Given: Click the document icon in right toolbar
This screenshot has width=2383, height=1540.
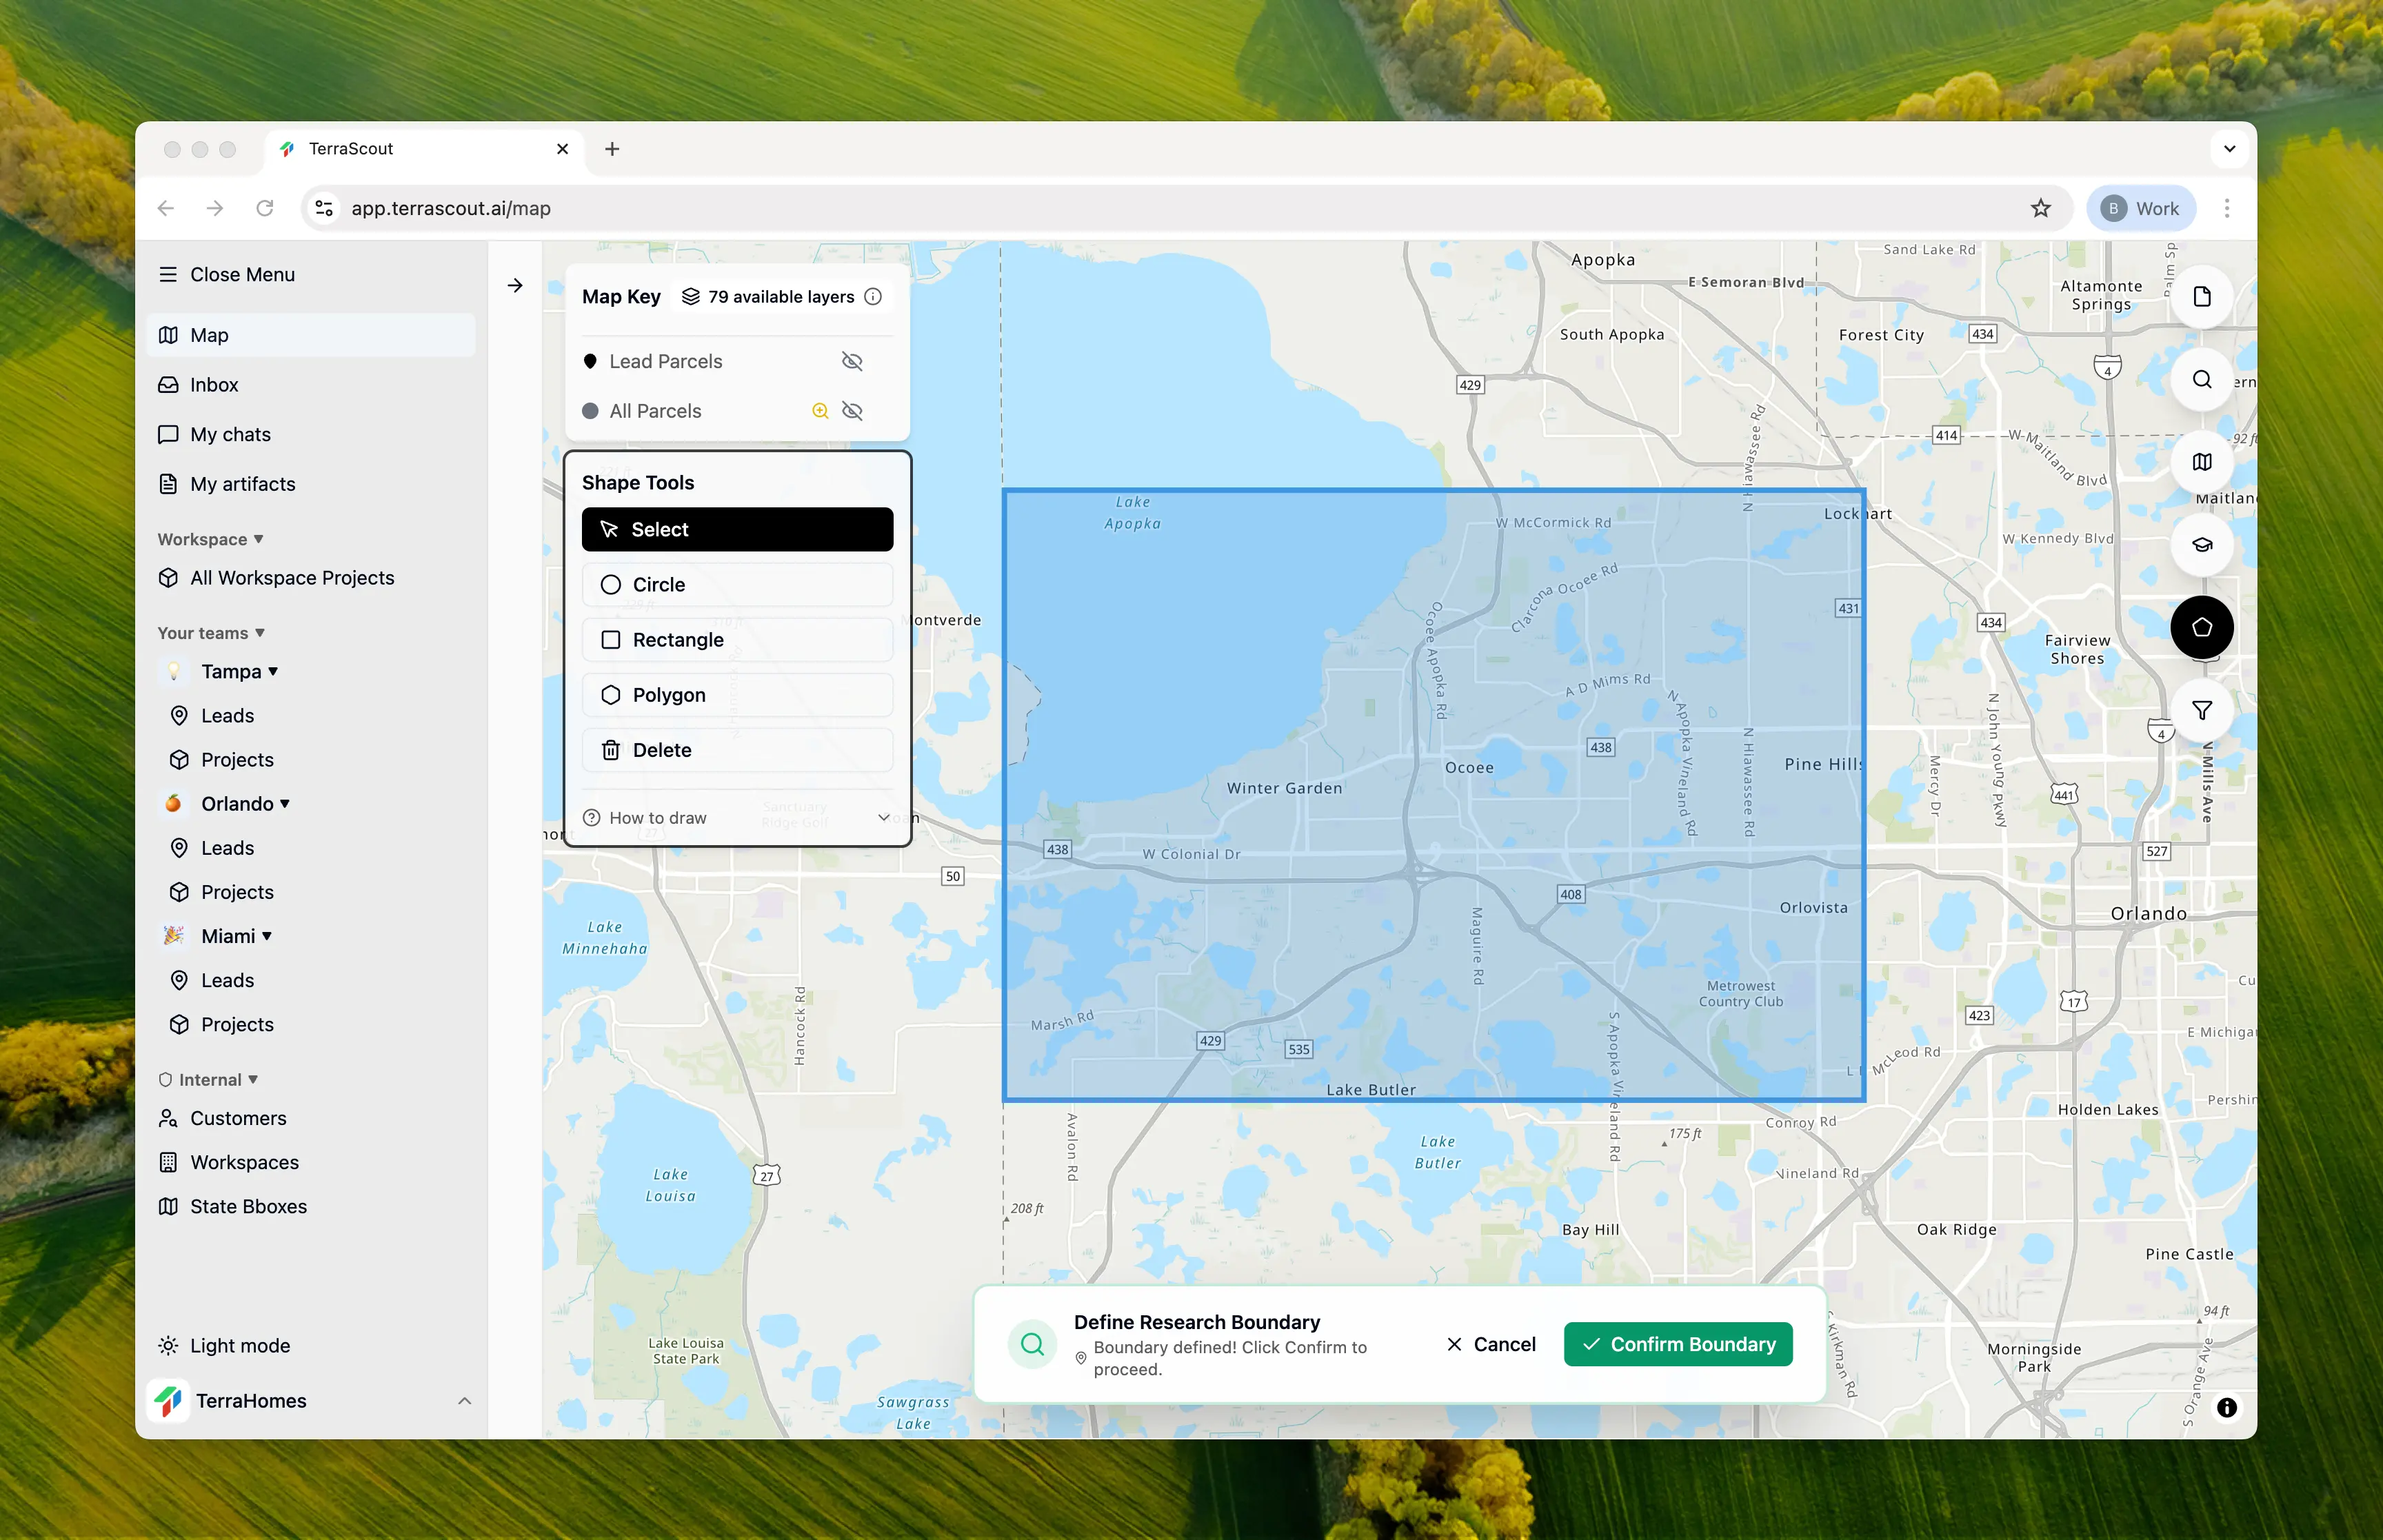Looking at the screenshot, I should click(2201, 297).
